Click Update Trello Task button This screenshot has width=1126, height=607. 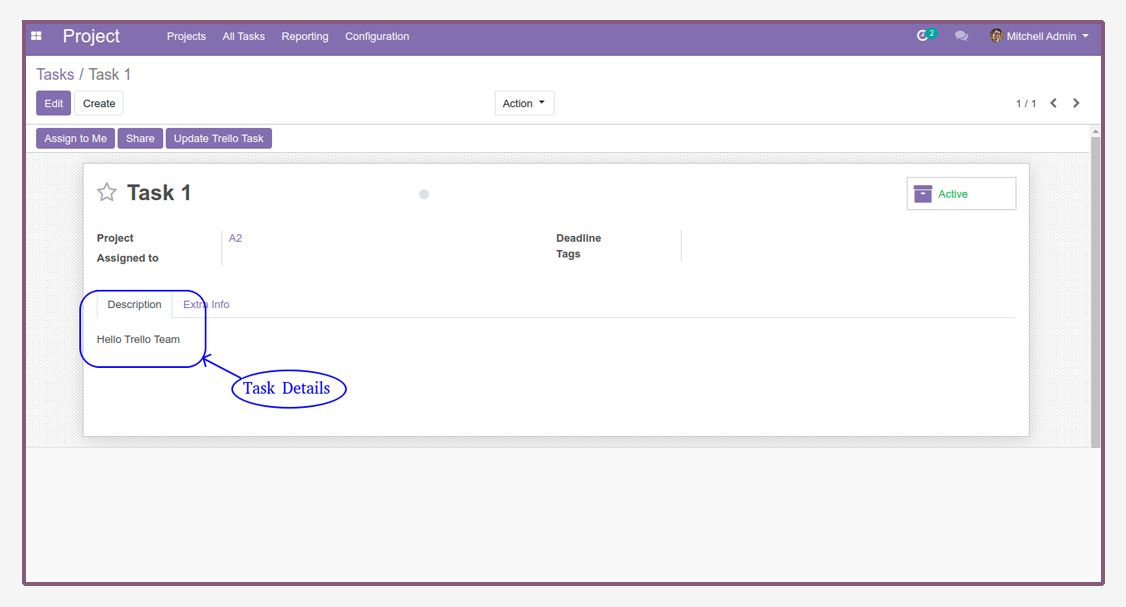pos(218,138)
